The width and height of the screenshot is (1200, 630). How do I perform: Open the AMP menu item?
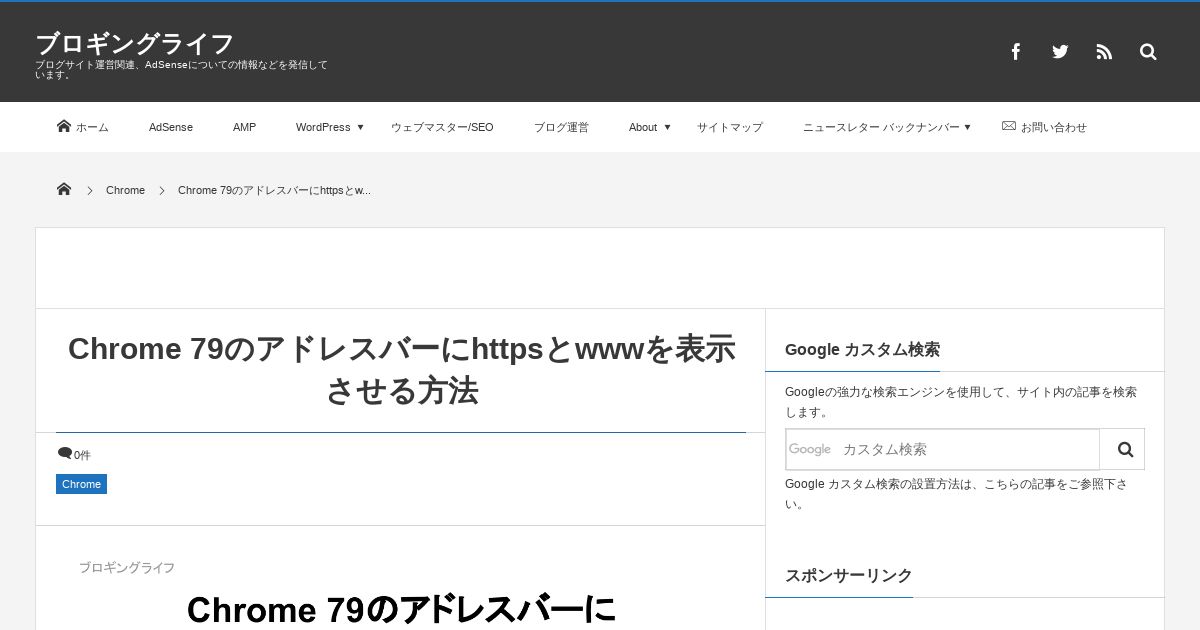pyautogui.click(x=244, y=127)
